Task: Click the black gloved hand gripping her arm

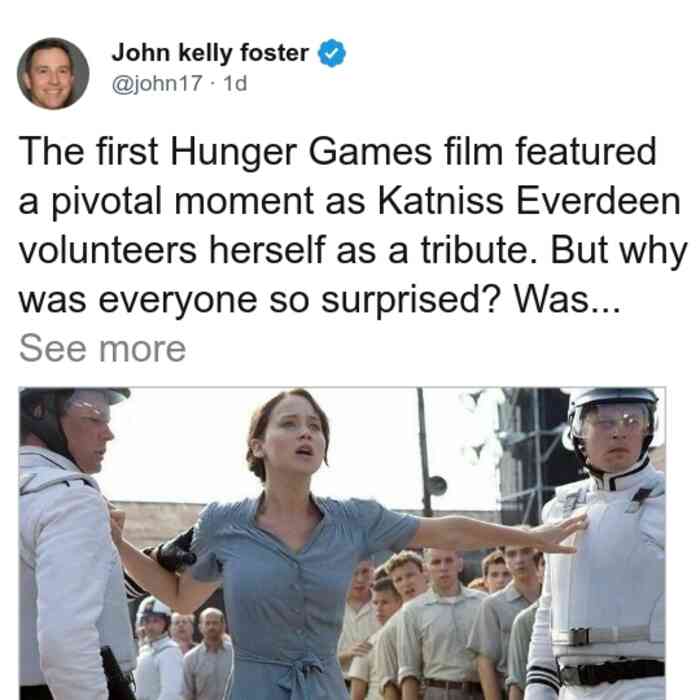Action: pyautogui.click(x=176, y=553)
